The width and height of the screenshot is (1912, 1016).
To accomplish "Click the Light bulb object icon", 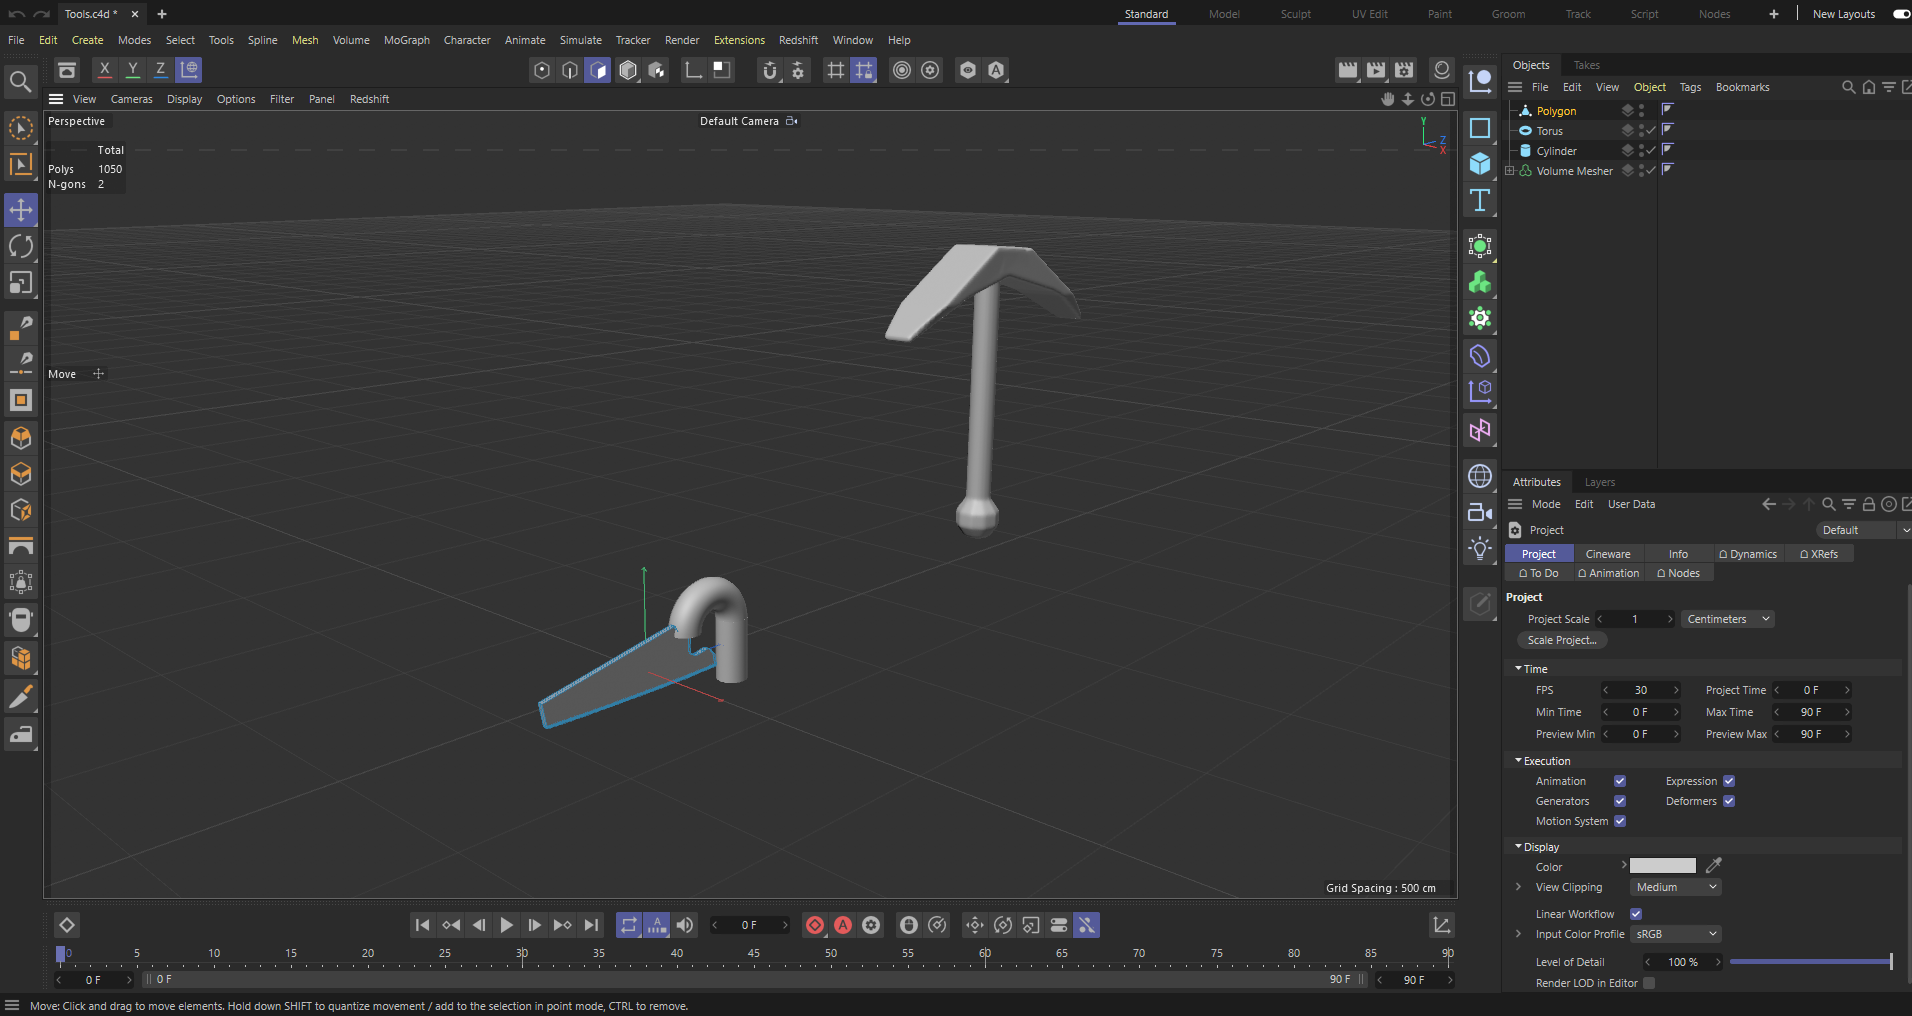I will 1480,548.
